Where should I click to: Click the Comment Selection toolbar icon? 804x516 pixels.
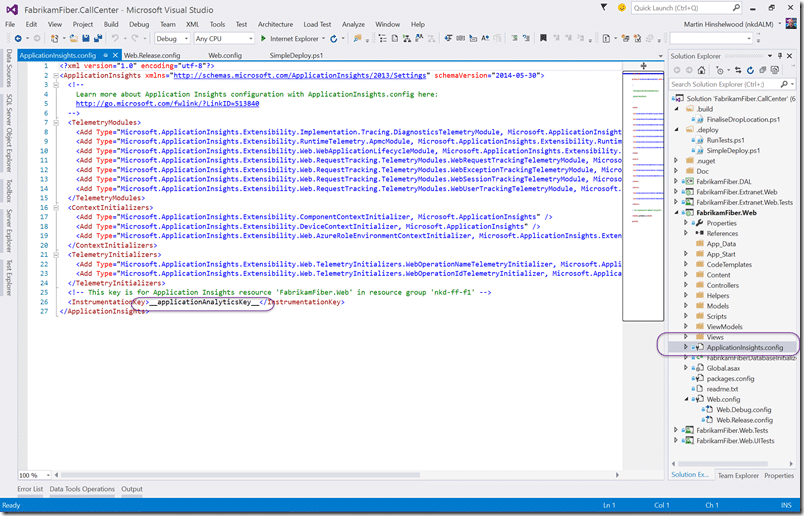click(x=514, y=38)
